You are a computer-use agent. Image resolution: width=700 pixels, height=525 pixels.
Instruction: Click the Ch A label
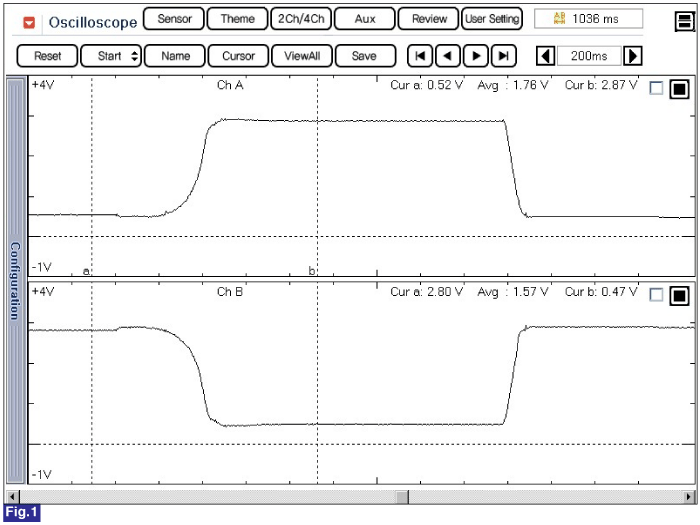(x=230, y=85)
